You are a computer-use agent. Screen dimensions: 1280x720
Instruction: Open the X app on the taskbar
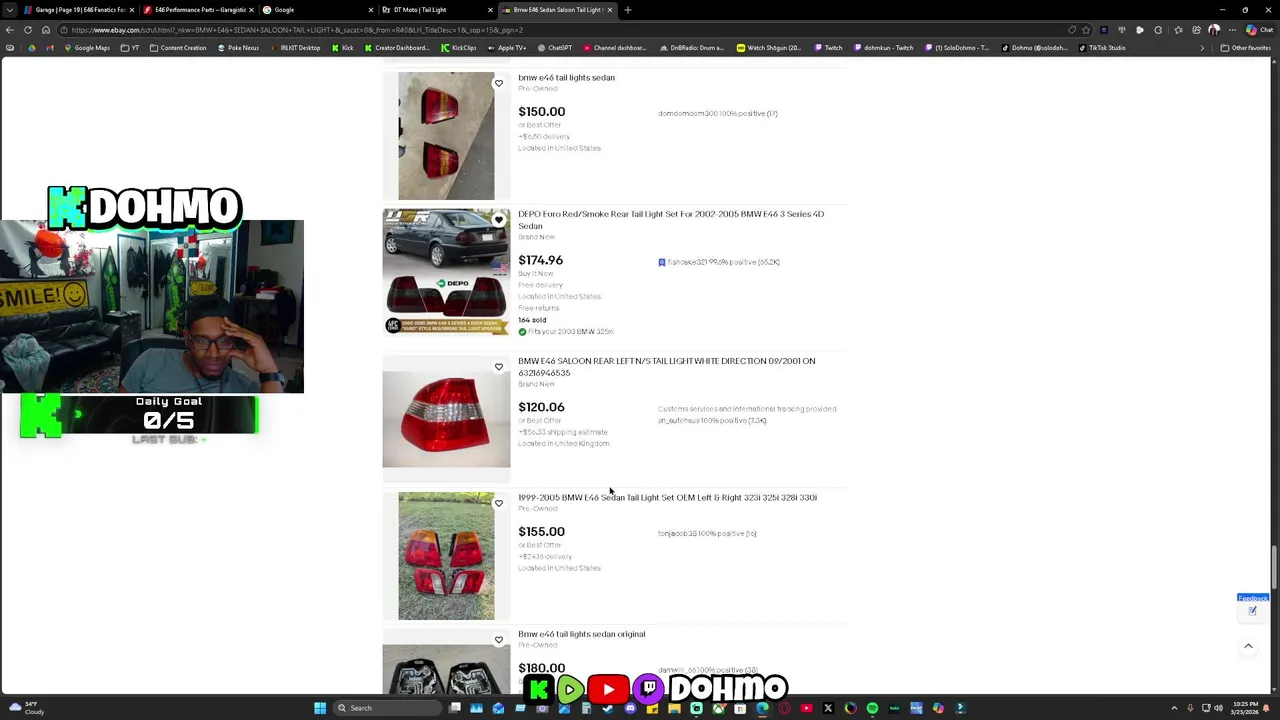[828, 708]
